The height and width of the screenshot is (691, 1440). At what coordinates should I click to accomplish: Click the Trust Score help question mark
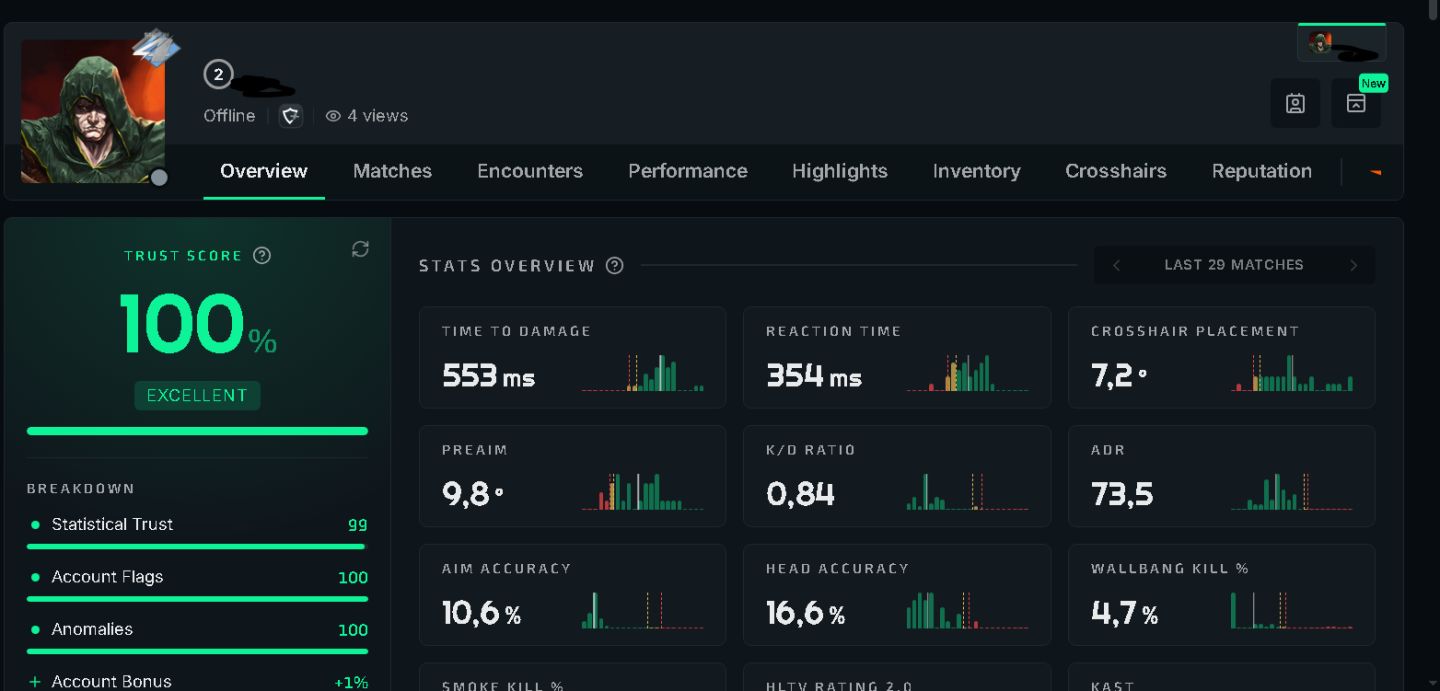tap(262, 255)
